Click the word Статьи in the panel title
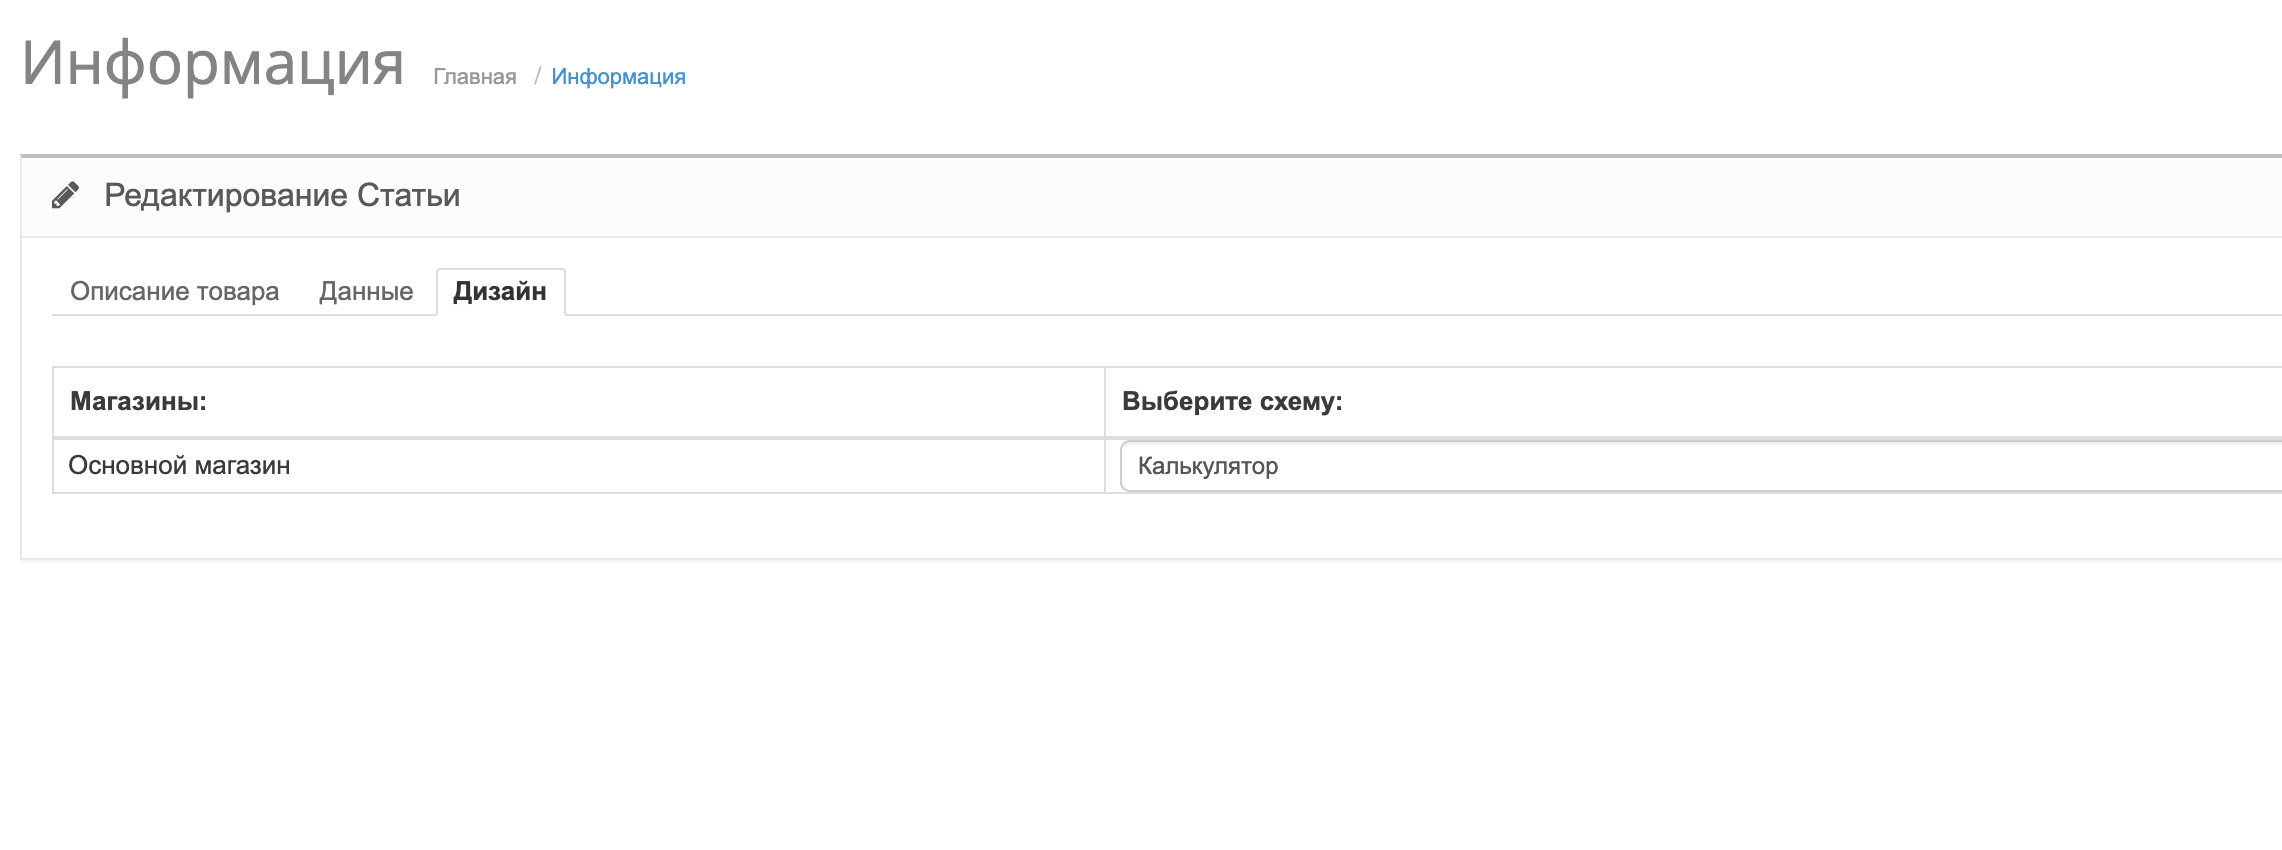 pos(409,195)
